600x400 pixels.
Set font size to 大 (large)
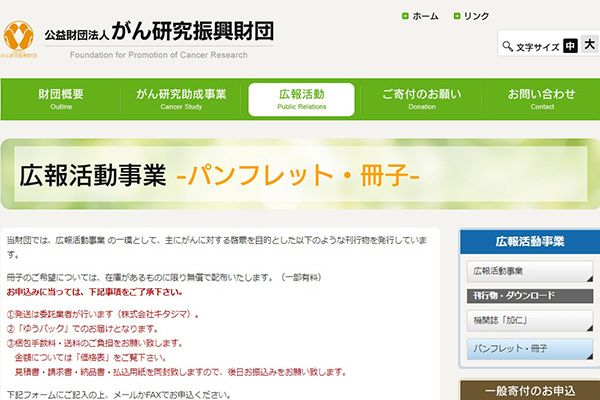pos(590,45)
